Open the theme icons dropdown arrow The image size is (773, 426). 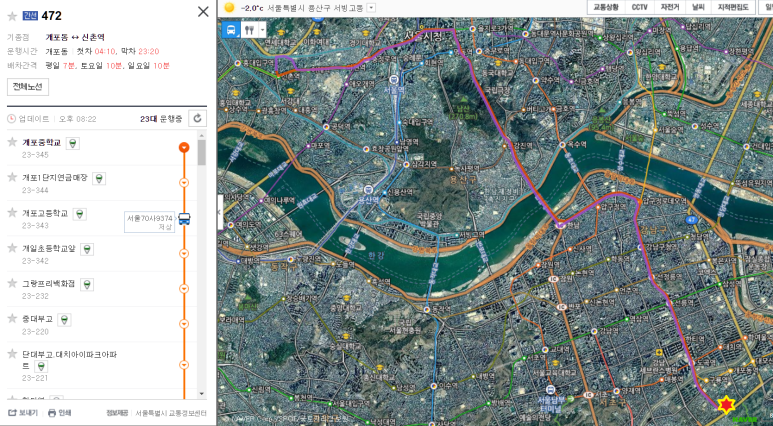pyautogui.click(x=262, y=30)
